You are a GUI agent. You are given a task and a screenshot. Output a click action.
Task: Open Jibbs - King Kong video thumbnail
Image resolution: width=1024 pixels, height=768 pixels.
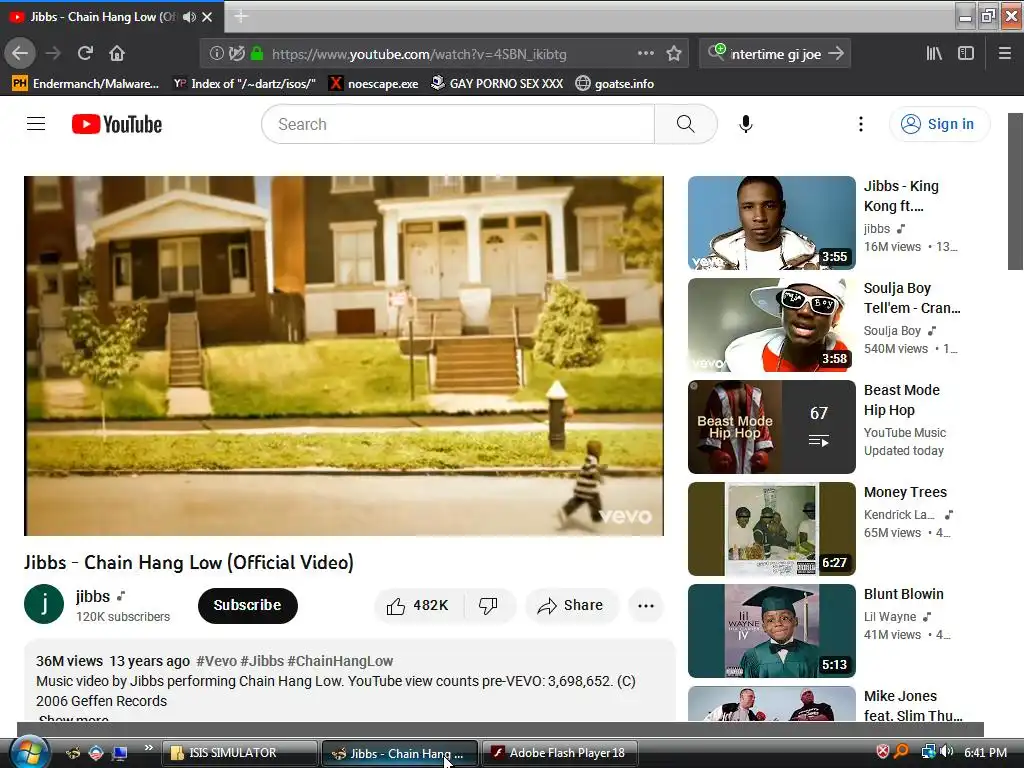[771, 223]
